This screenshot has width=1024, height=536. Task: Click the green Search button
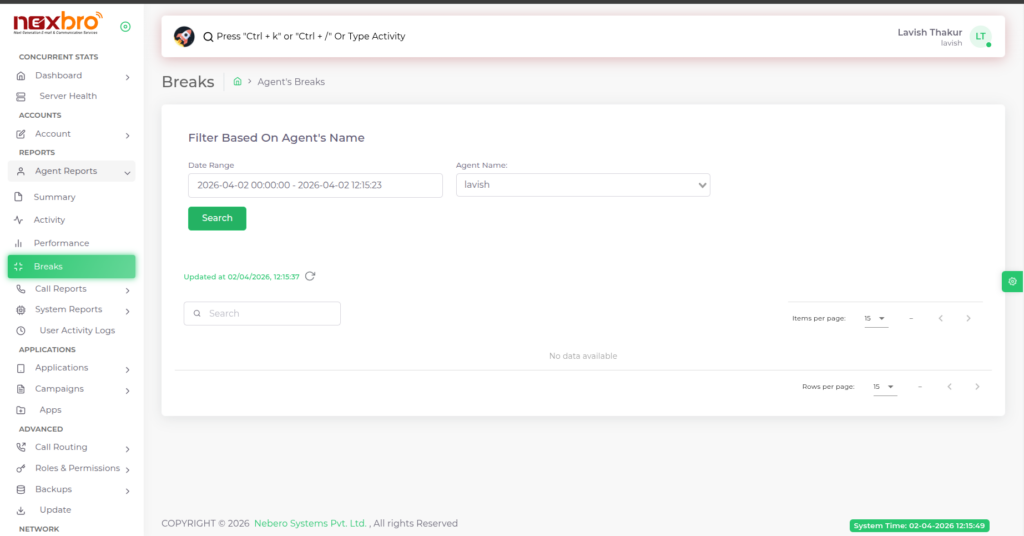click(x=217, y=218)
